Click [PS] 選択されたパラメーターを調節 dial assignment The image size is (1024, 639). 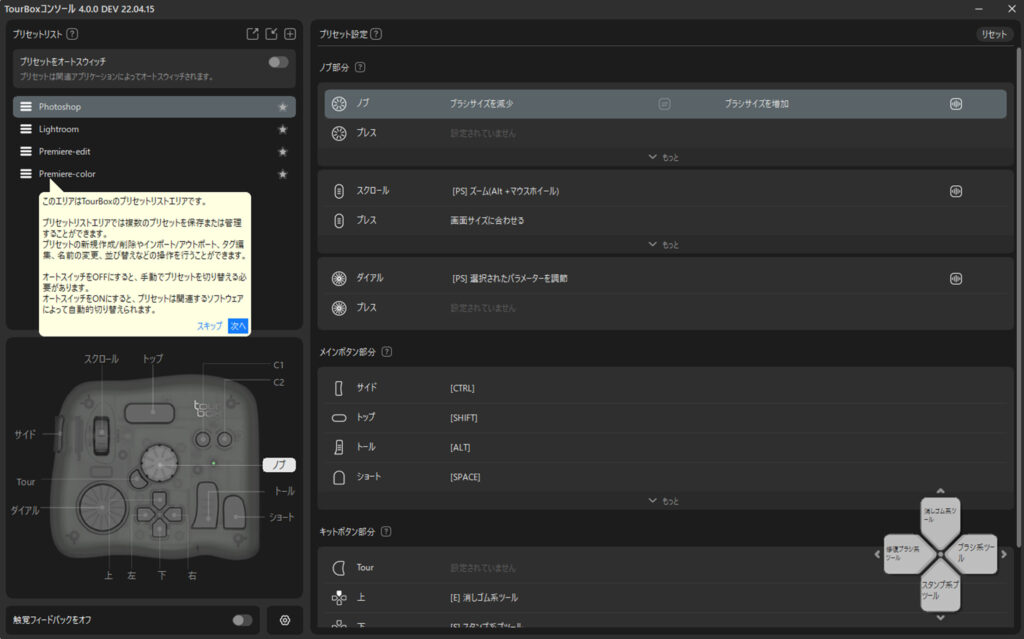pyautogui.click(x=509, y=279)
